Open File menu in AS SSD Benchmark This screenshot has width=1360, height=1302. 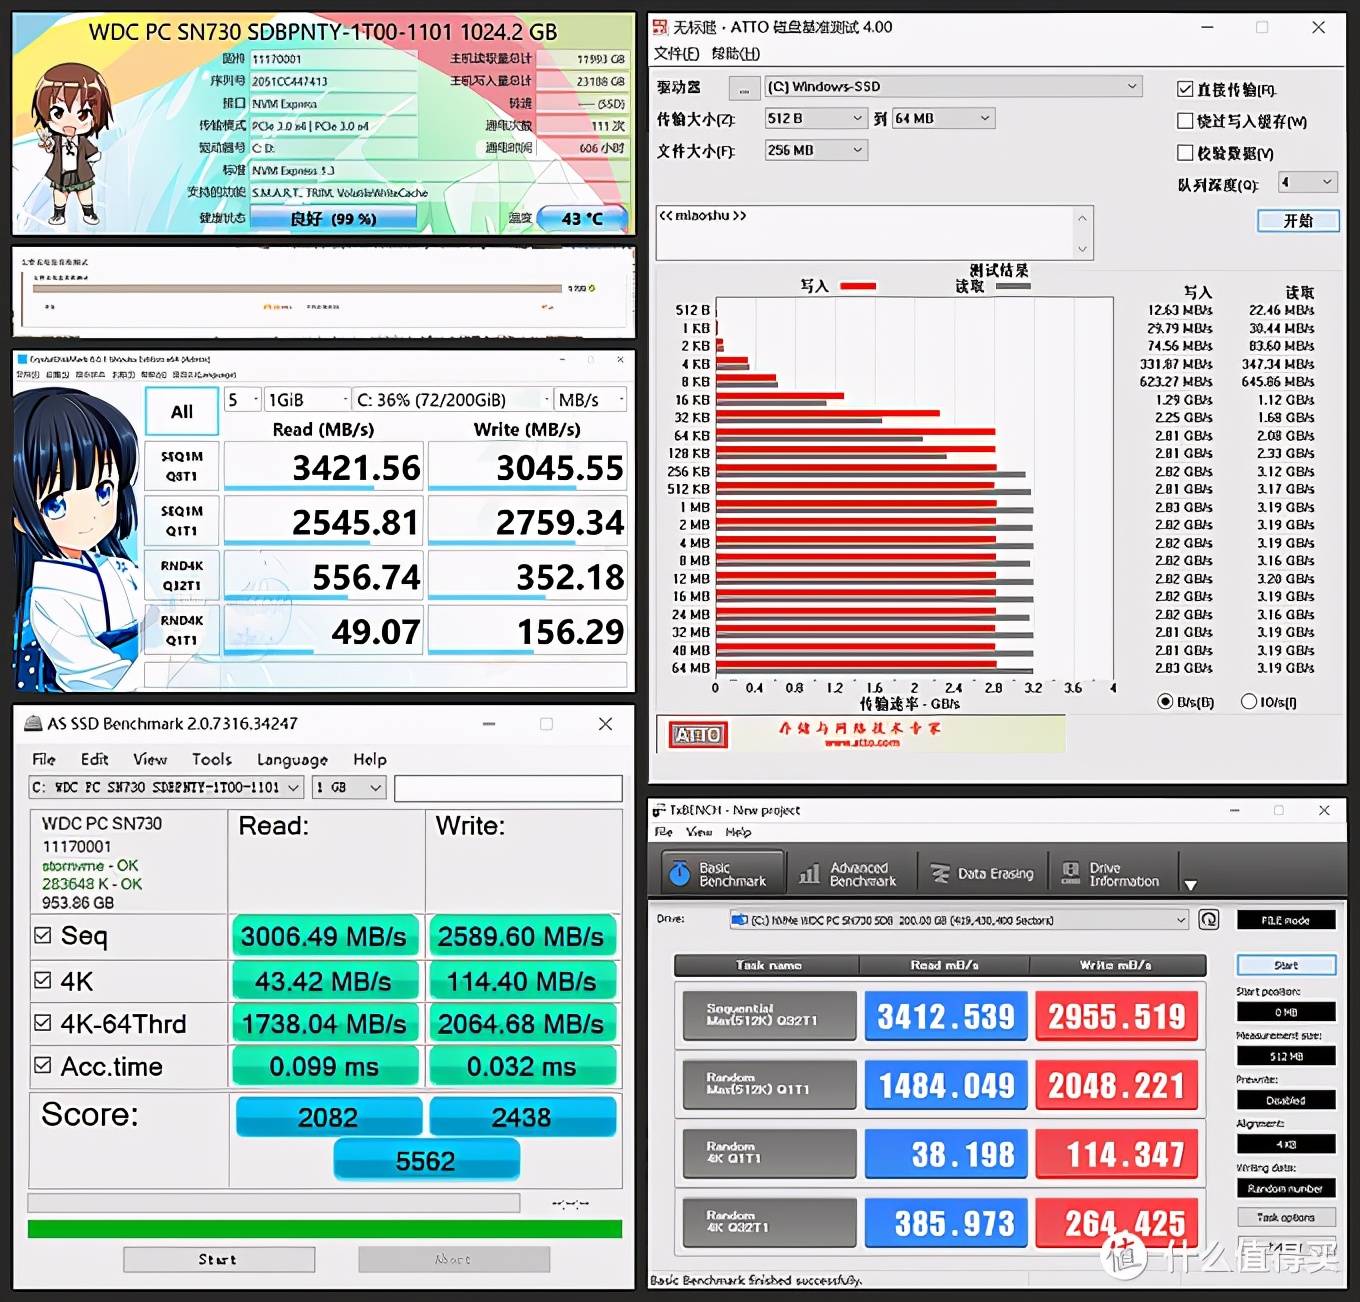coord(44,760)
